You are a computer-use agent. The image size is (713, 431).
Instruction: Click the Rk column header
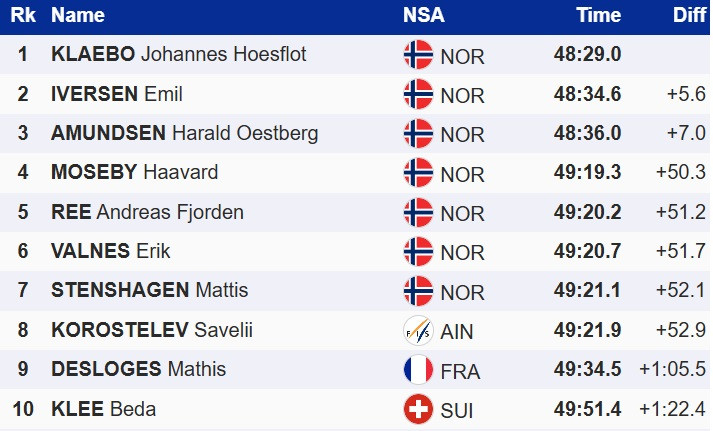(22, 15)
